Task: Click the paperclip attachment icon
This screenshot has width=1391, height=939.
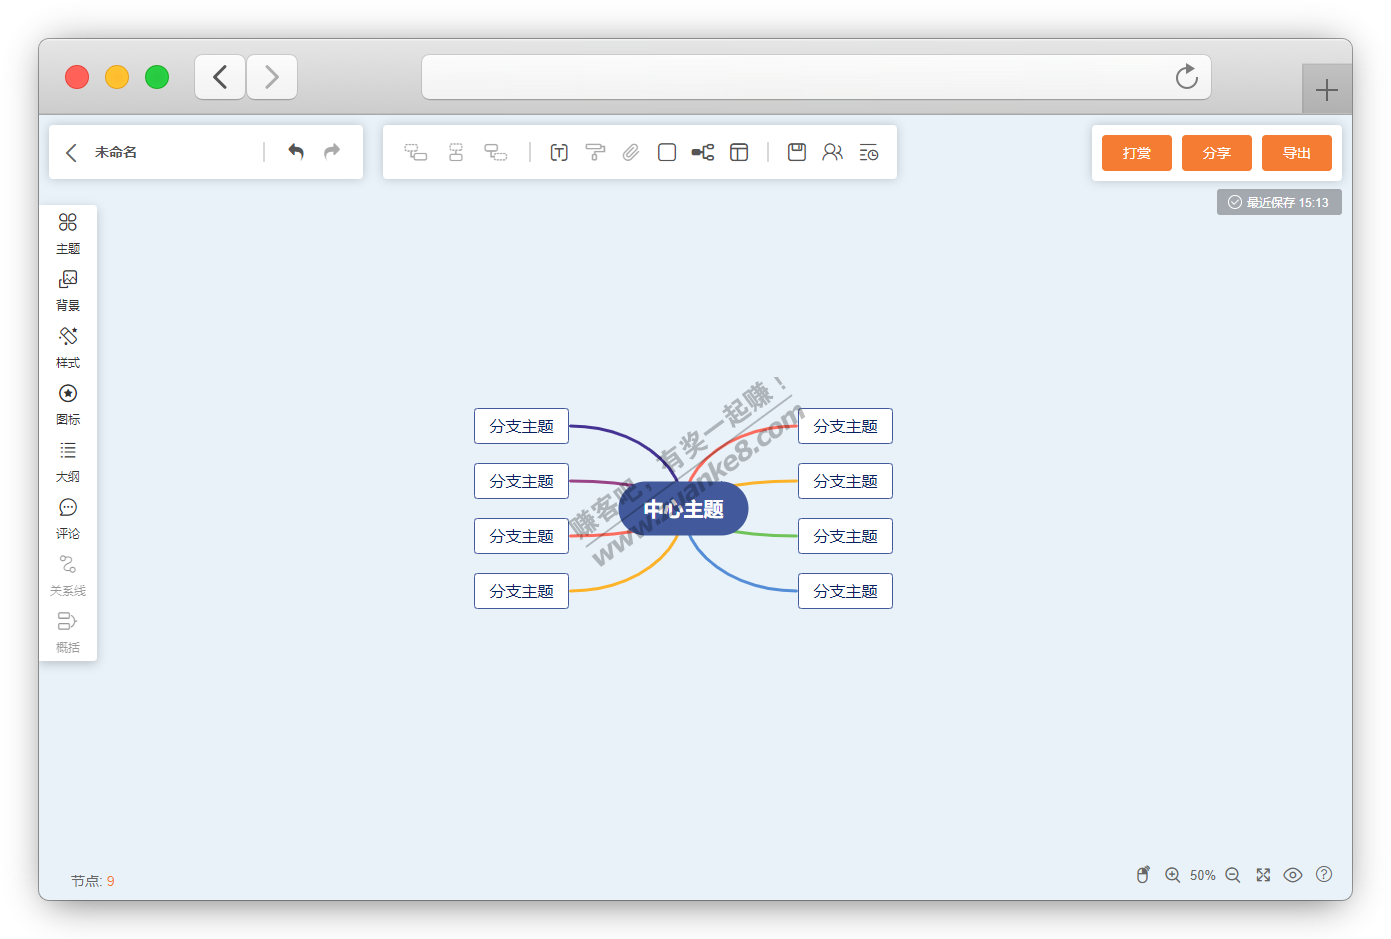Action: point(631,152)
